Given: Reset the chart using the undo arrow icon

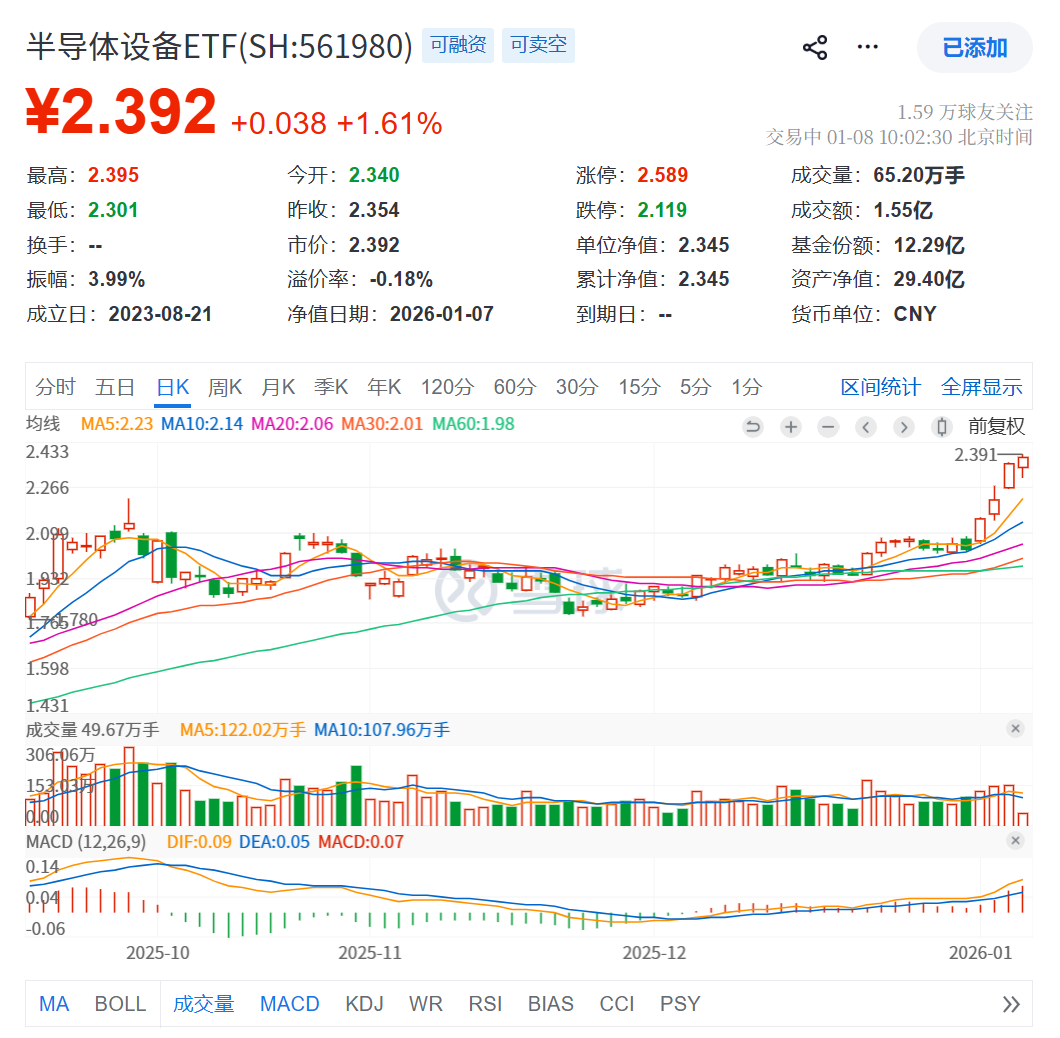Looking at the screenshot, I should 753,427.
